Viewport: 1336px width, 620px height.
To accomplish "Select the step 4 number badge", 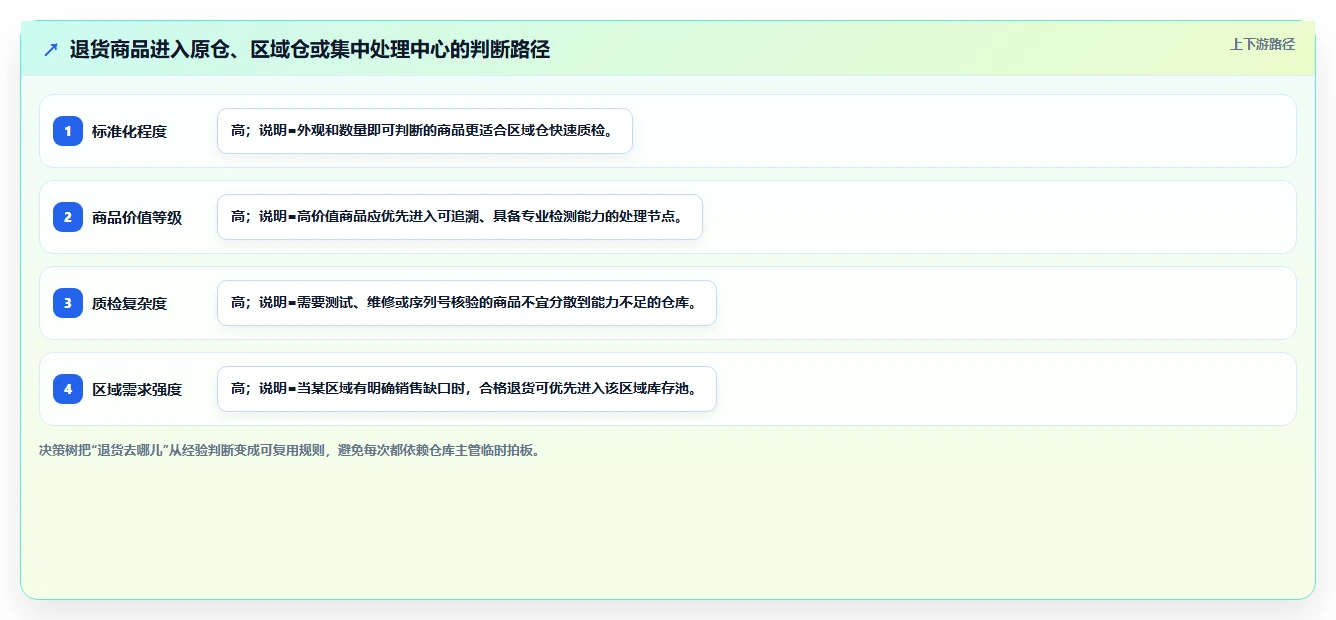I will (x=68, y=389).
